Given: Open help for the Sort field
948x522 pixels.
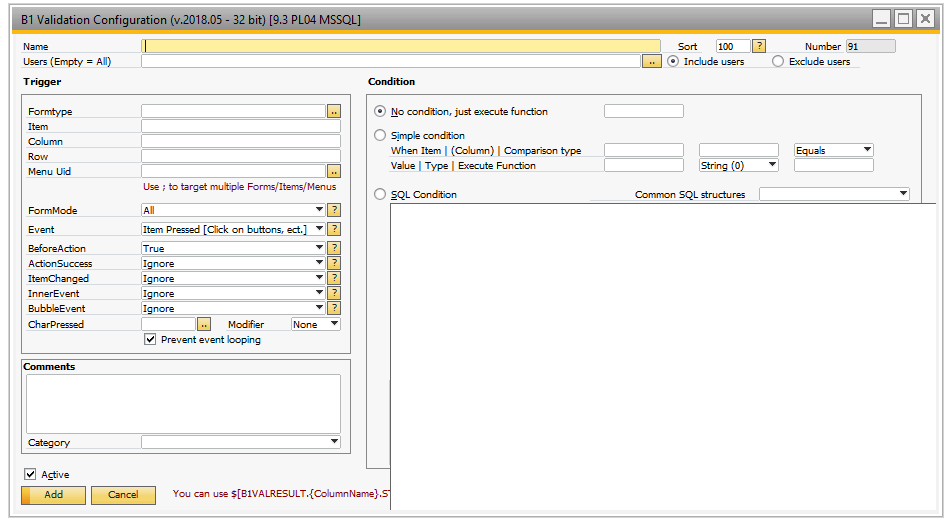Looking at the screenshot, I should point(759,46).
